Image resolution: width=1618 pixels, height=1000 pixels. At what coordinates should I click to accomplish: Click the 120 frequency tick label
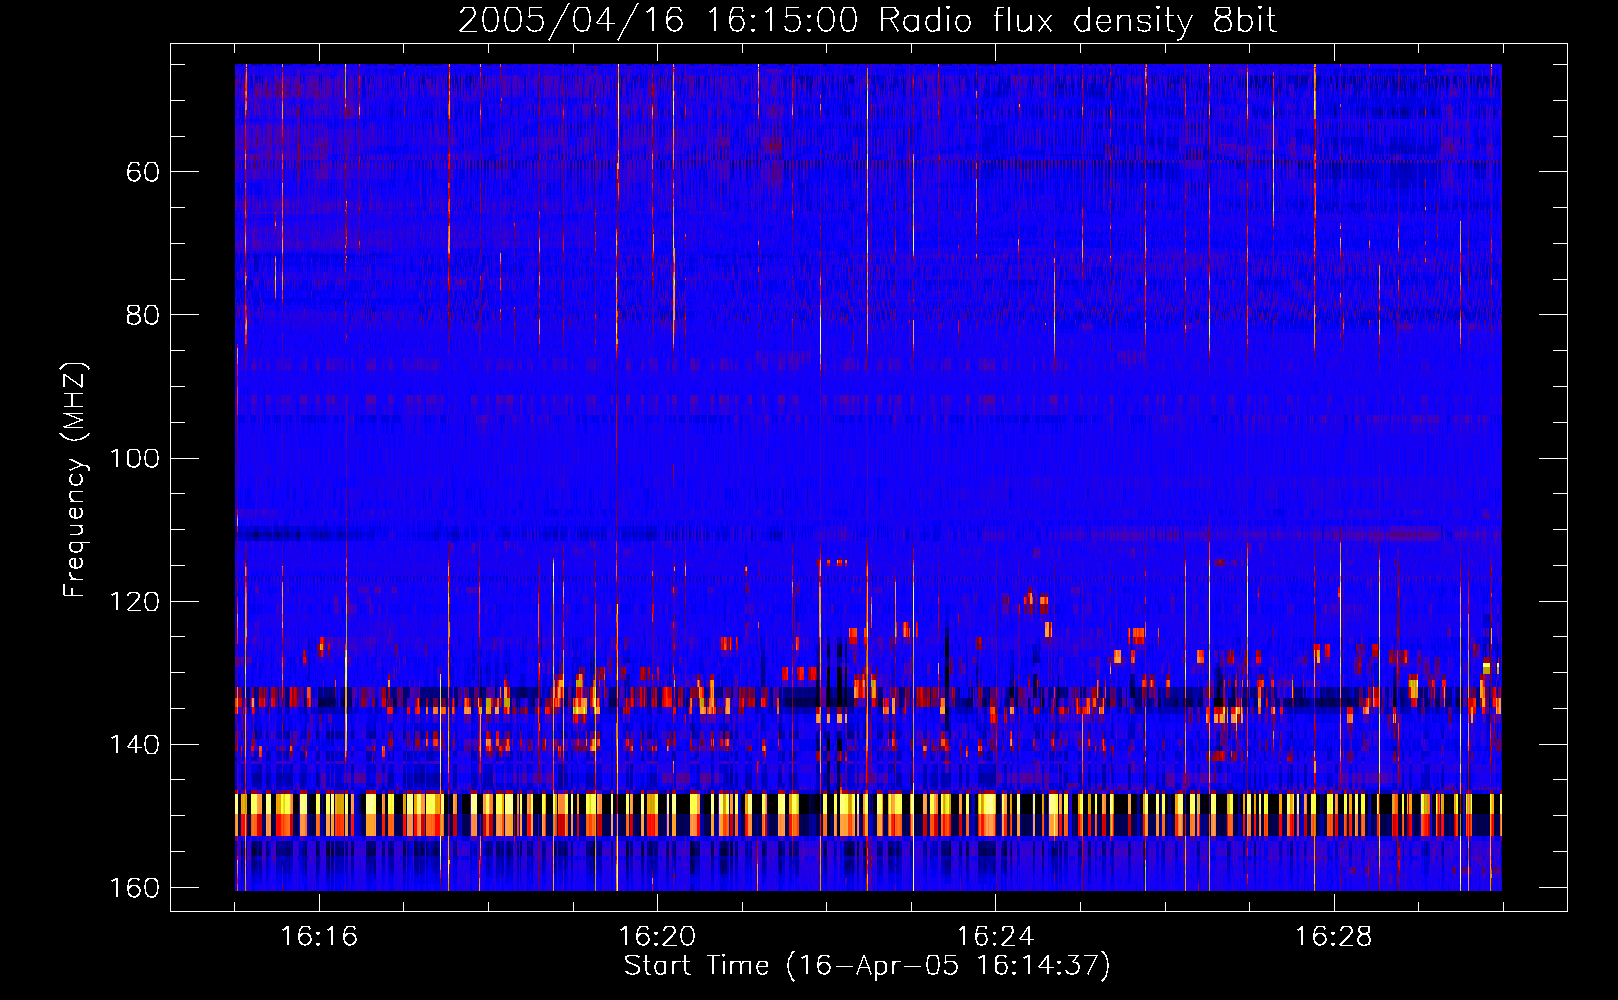click(x=133, y=602)
